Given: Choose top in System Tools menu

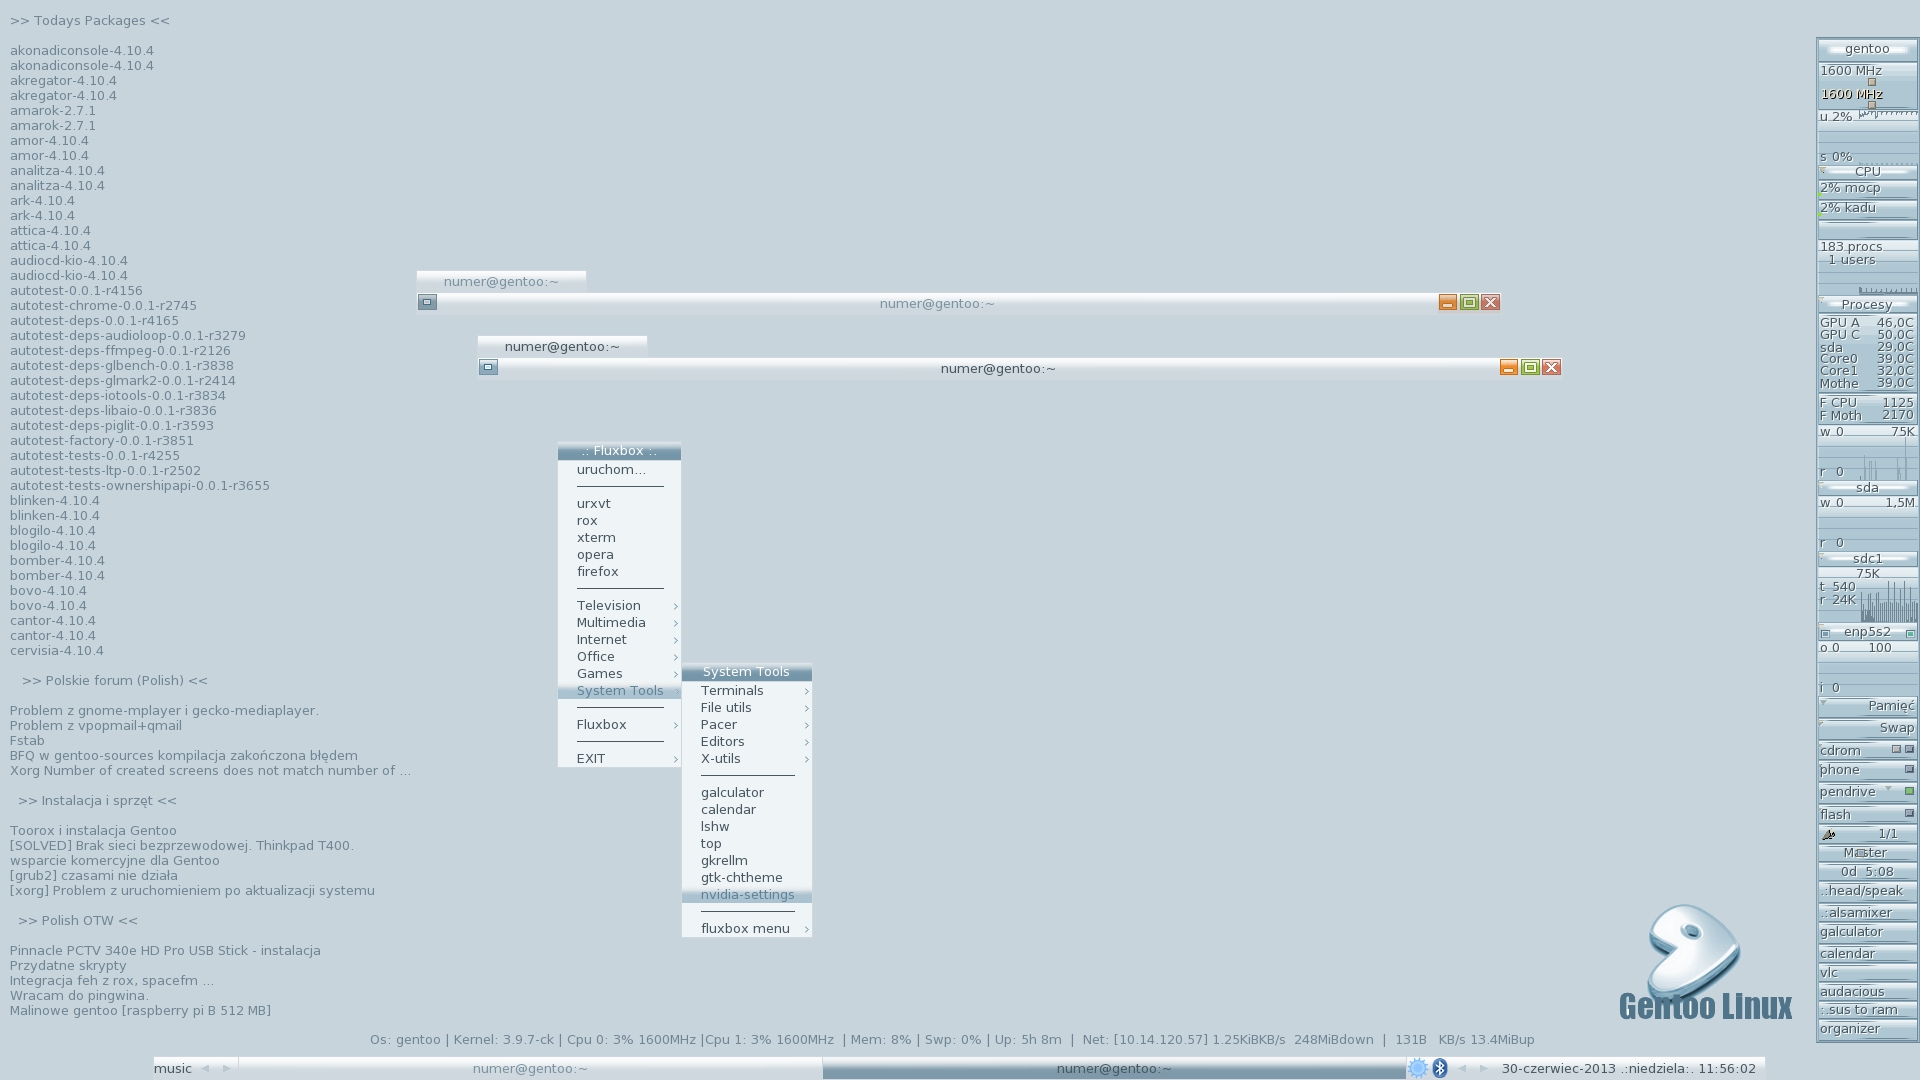Looking at the screenshot, I should point(747,843).
